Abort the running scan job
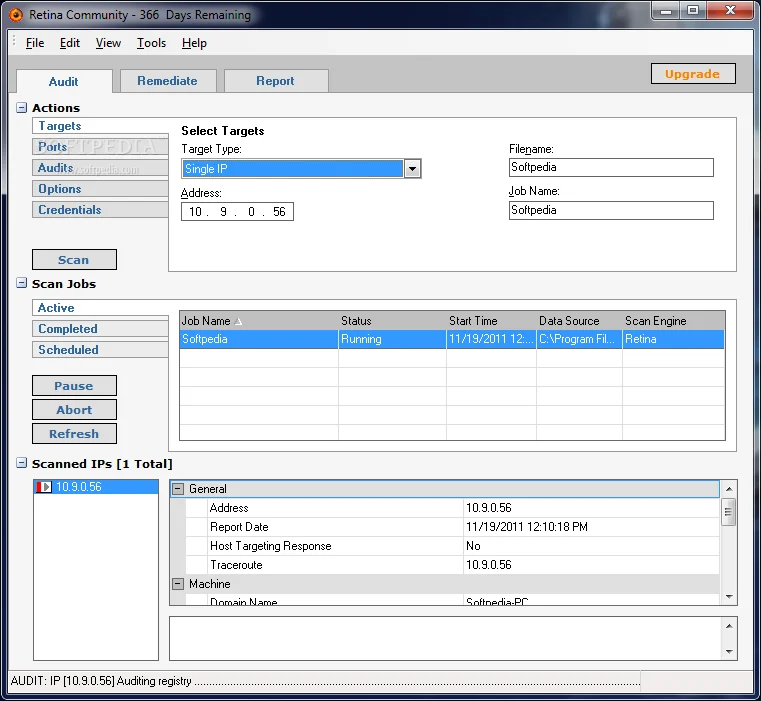The image size is (761, 701). (74, 410)
